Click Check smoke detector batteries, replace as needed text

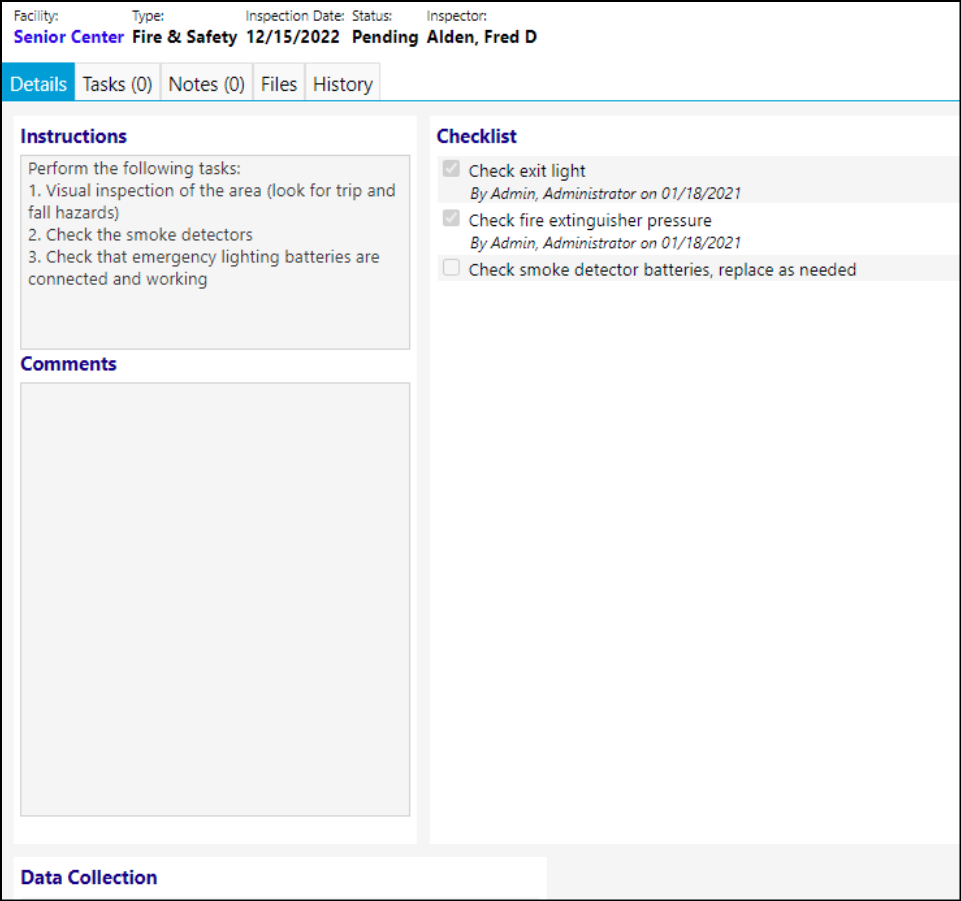[x=663, y=270]
